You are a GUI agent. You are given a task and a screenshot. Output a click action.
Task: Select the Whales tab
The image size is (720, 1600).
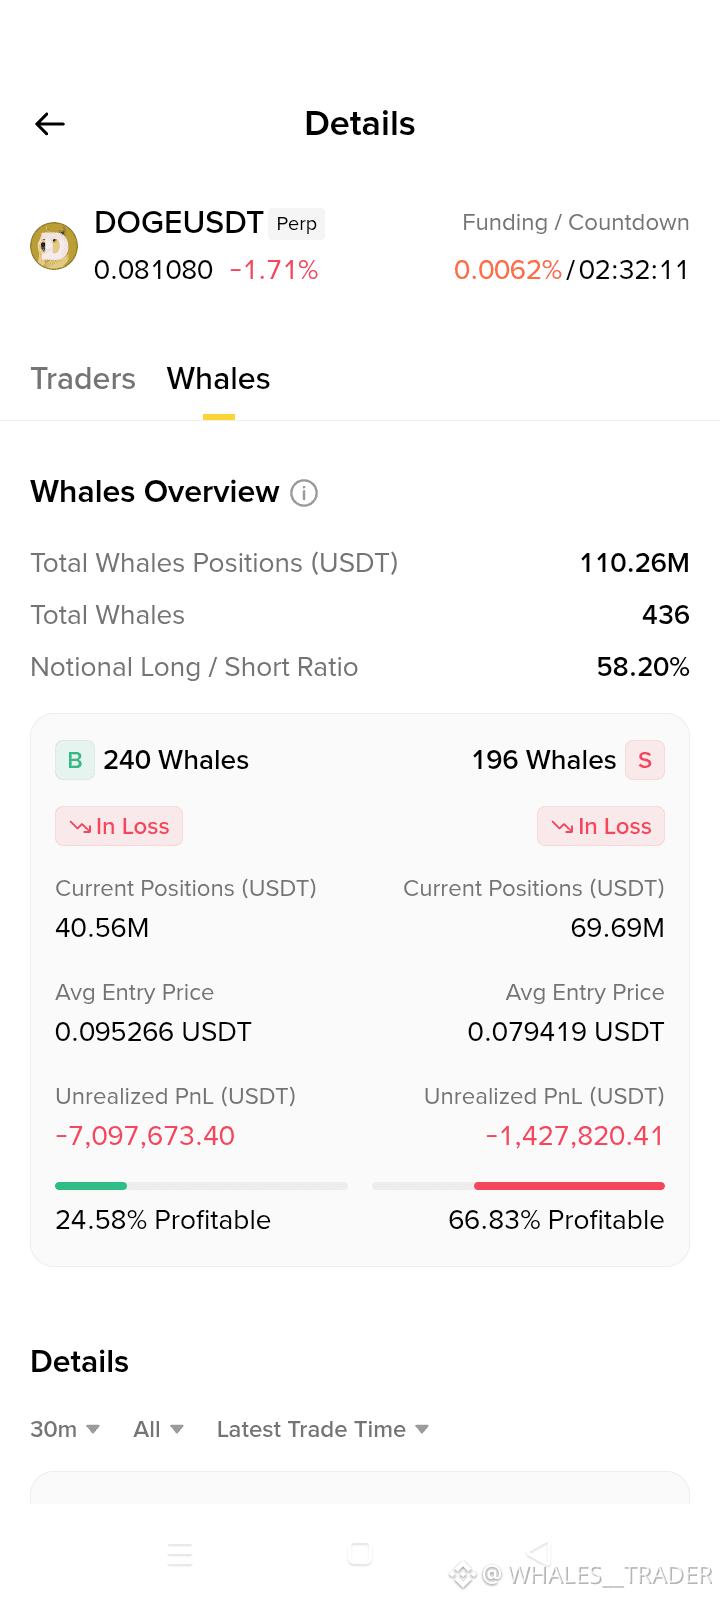click(218, 379)
